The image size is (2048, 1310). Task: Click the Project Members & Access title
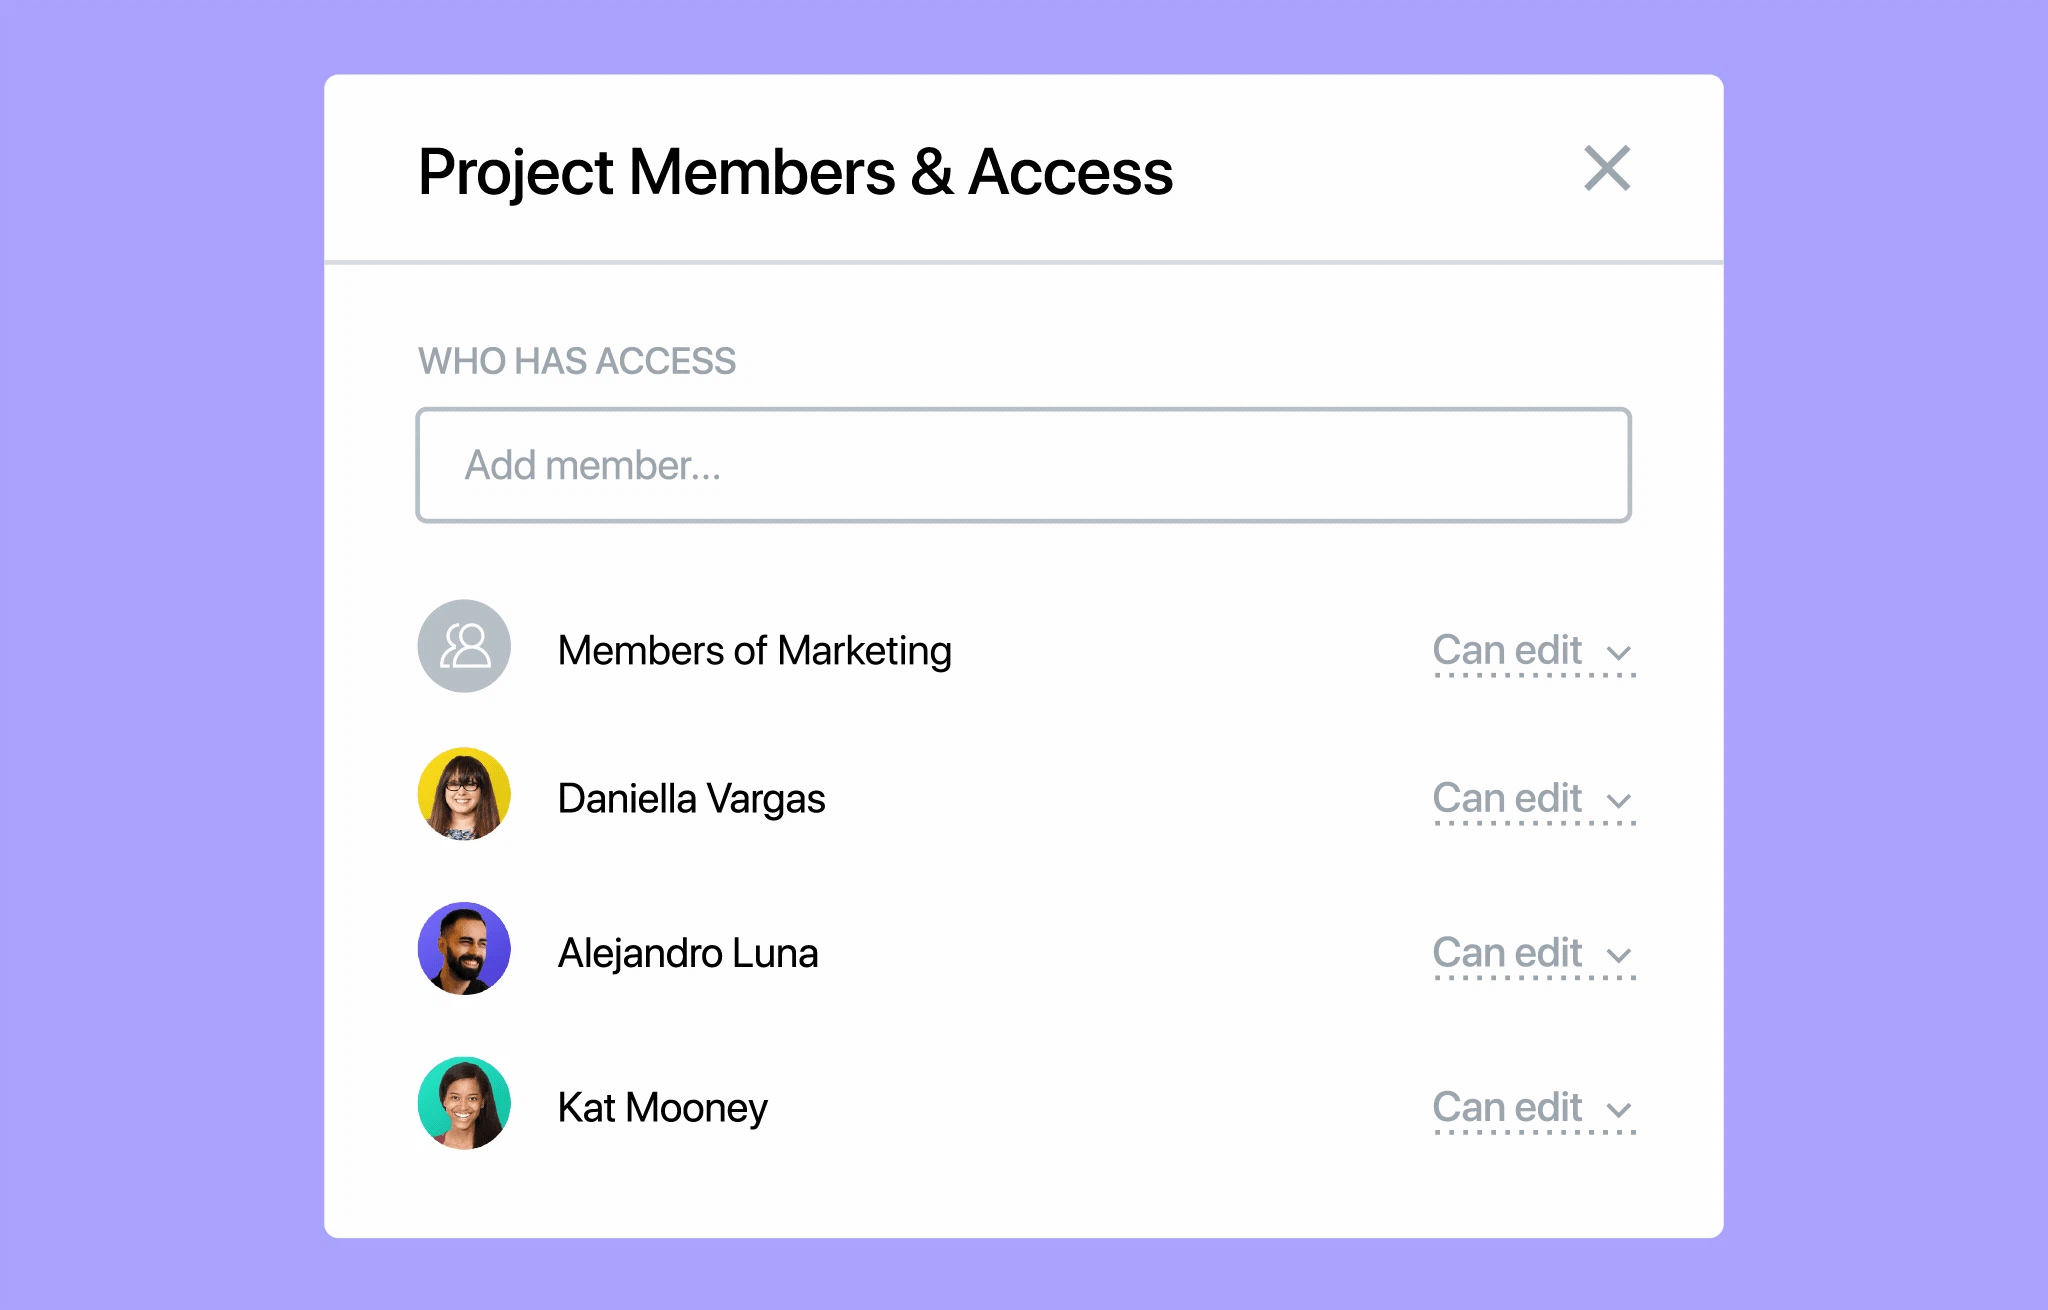(795, 172)
